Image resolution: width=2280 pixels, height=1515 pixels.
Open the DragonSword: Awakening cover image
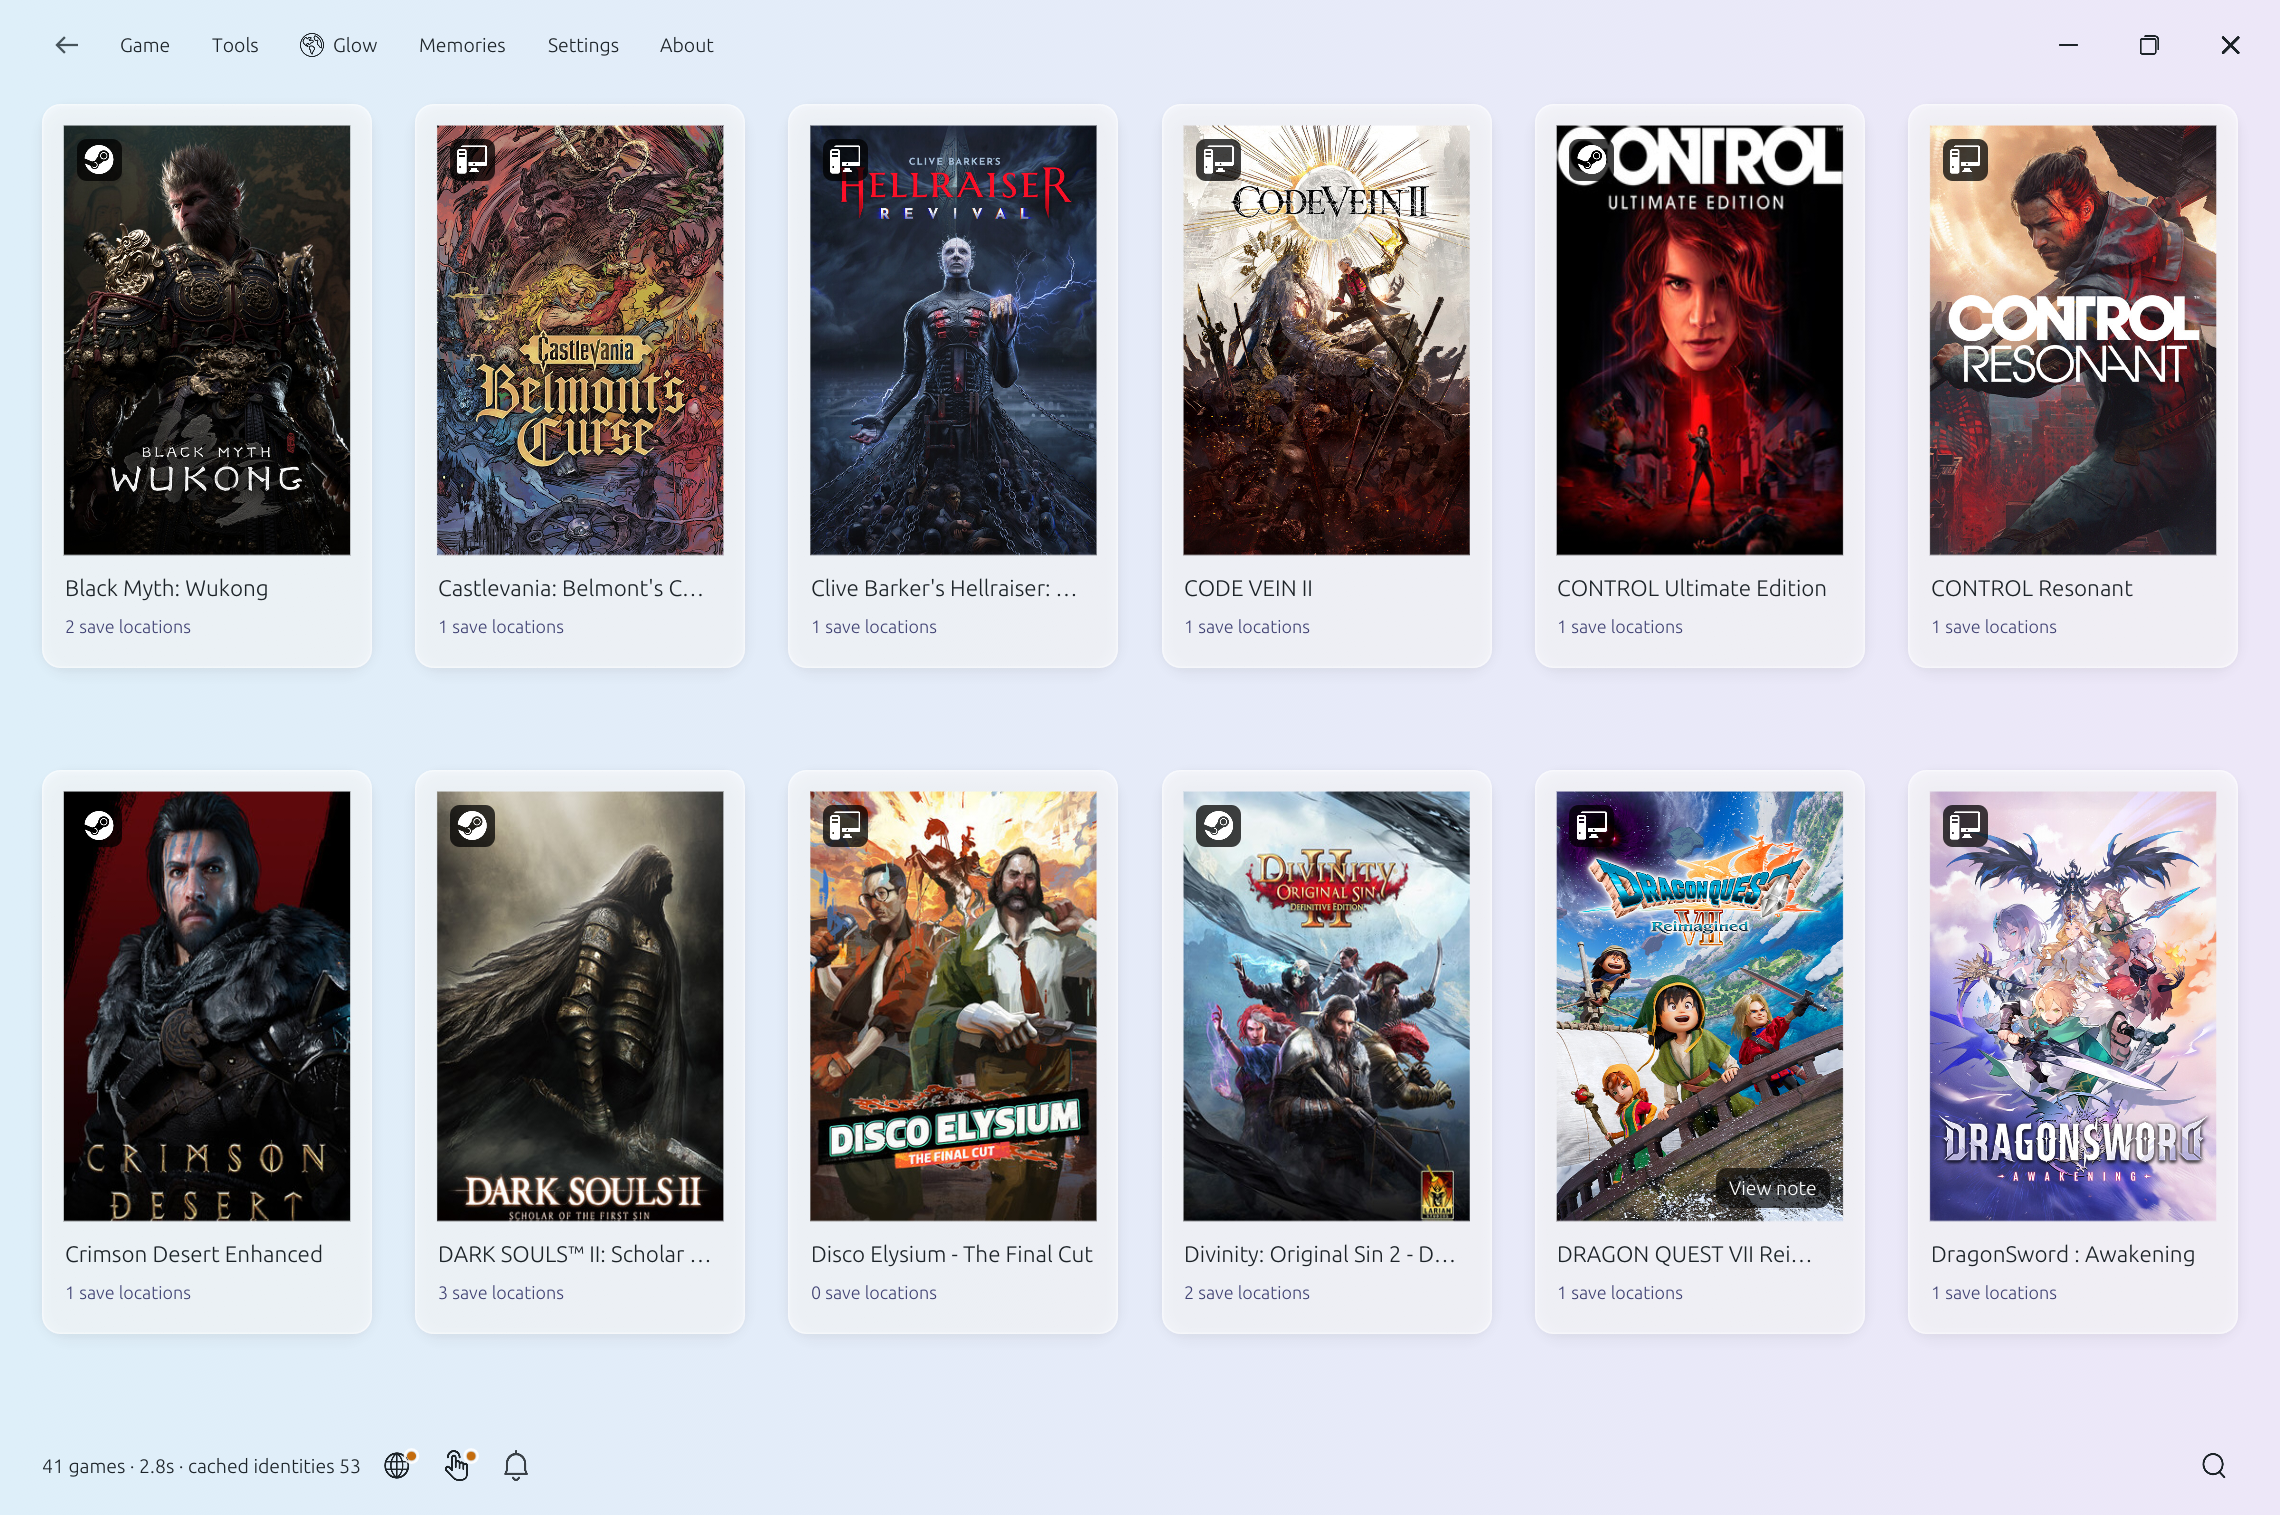click(2073, 1006)
